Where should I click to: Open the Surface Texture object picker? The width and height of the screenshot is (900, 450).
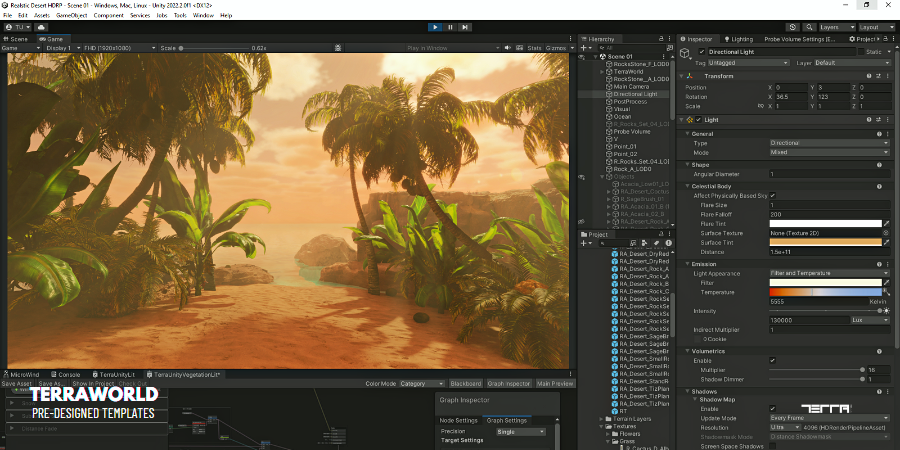[x=886, y=233]
